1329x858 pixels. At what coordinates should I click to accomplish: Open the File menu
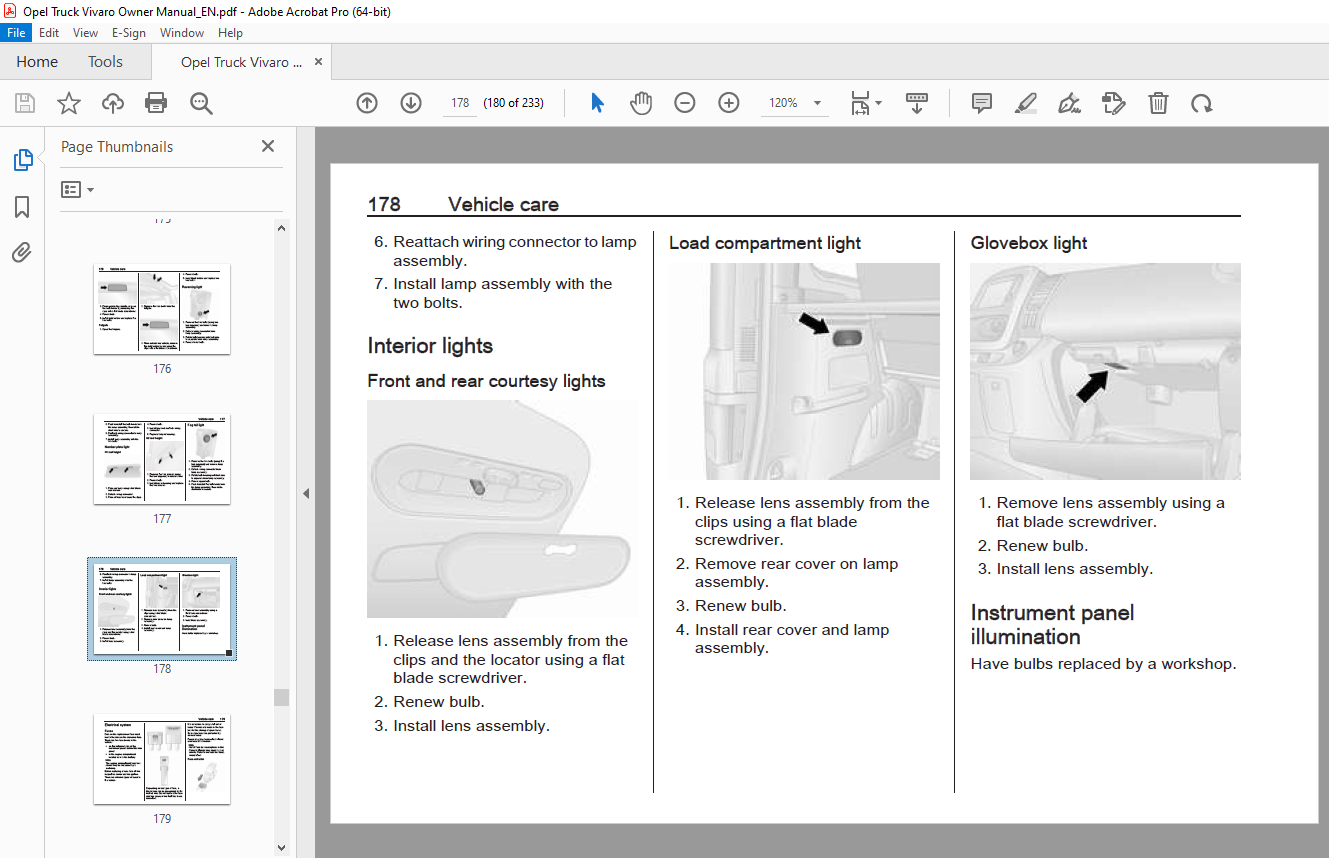pos(16,33)
